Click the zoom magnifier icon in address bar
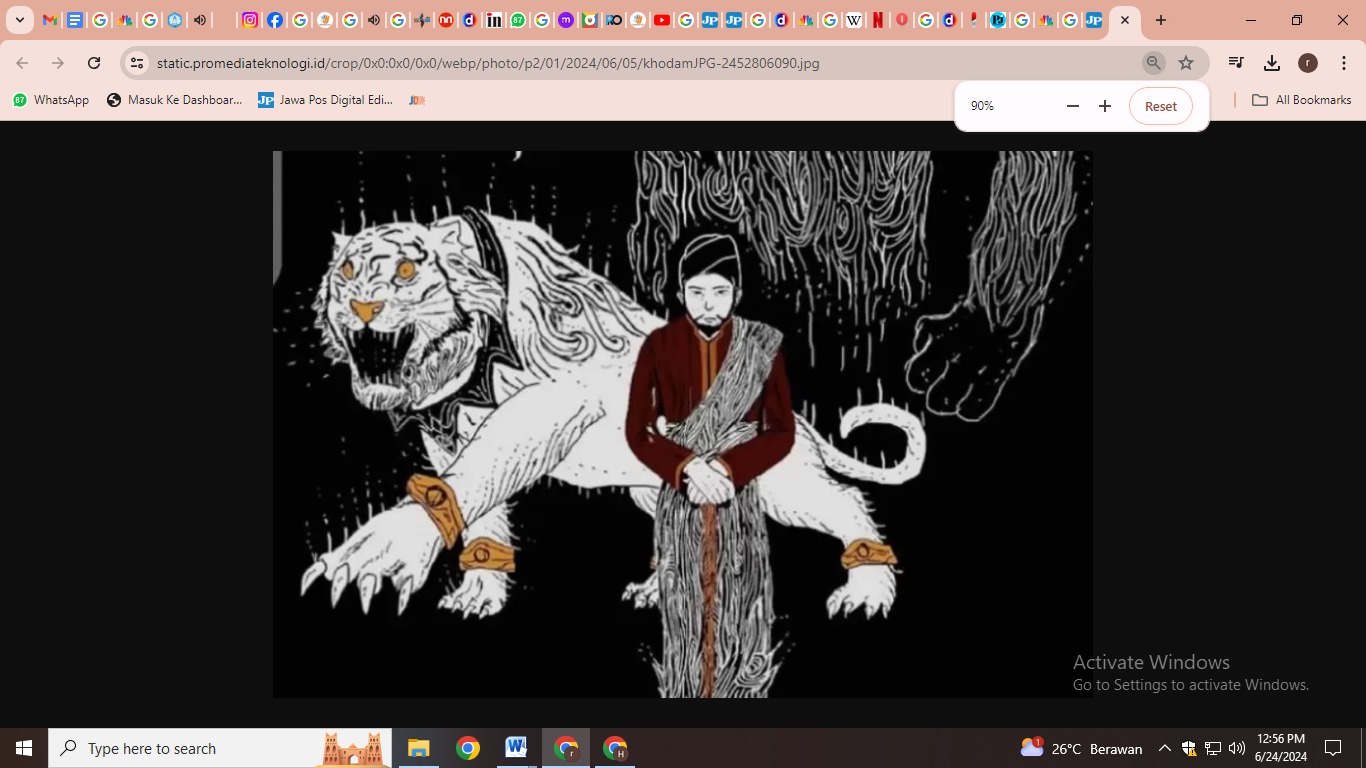Image resolution: width=1366 pixels, height=768 pixels. point(1153,63)
